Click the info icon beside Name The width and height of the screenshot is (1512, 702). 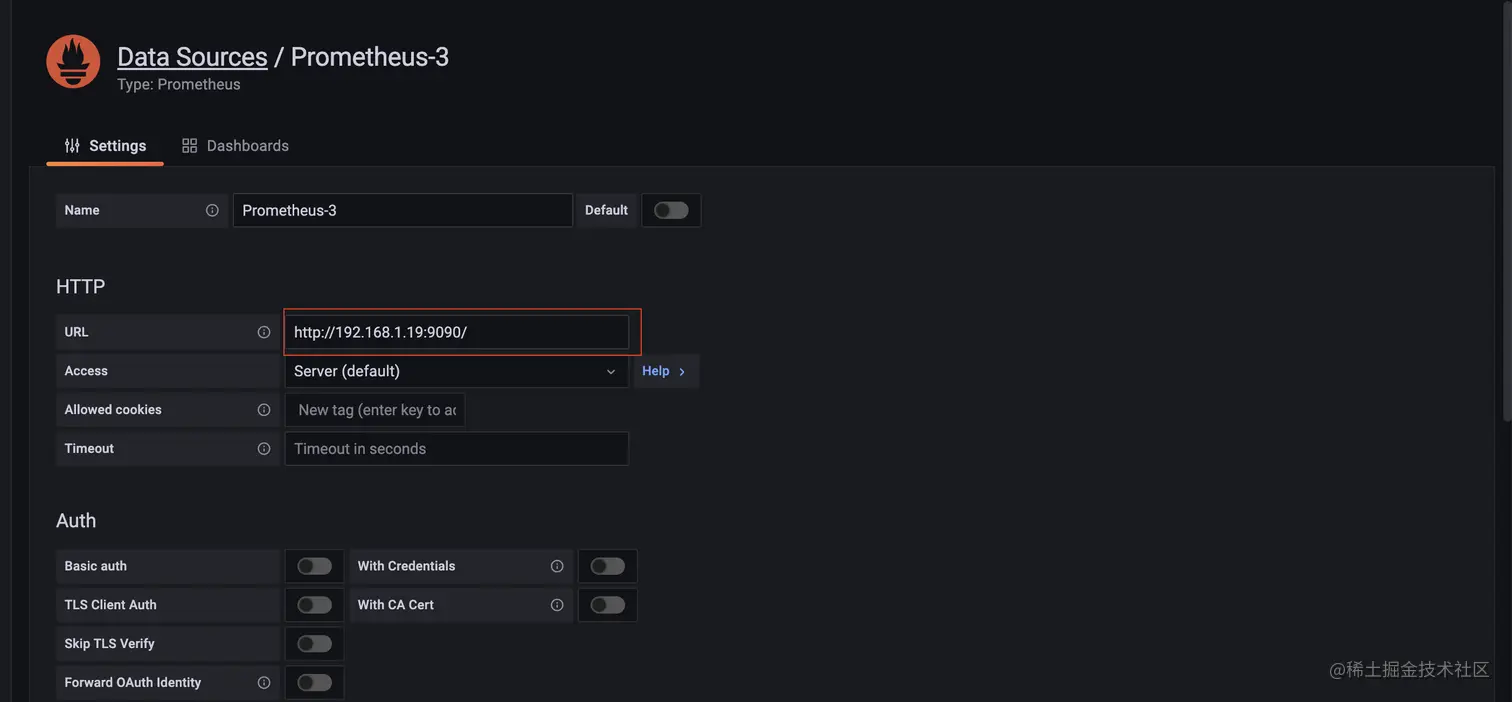point(212,210)
